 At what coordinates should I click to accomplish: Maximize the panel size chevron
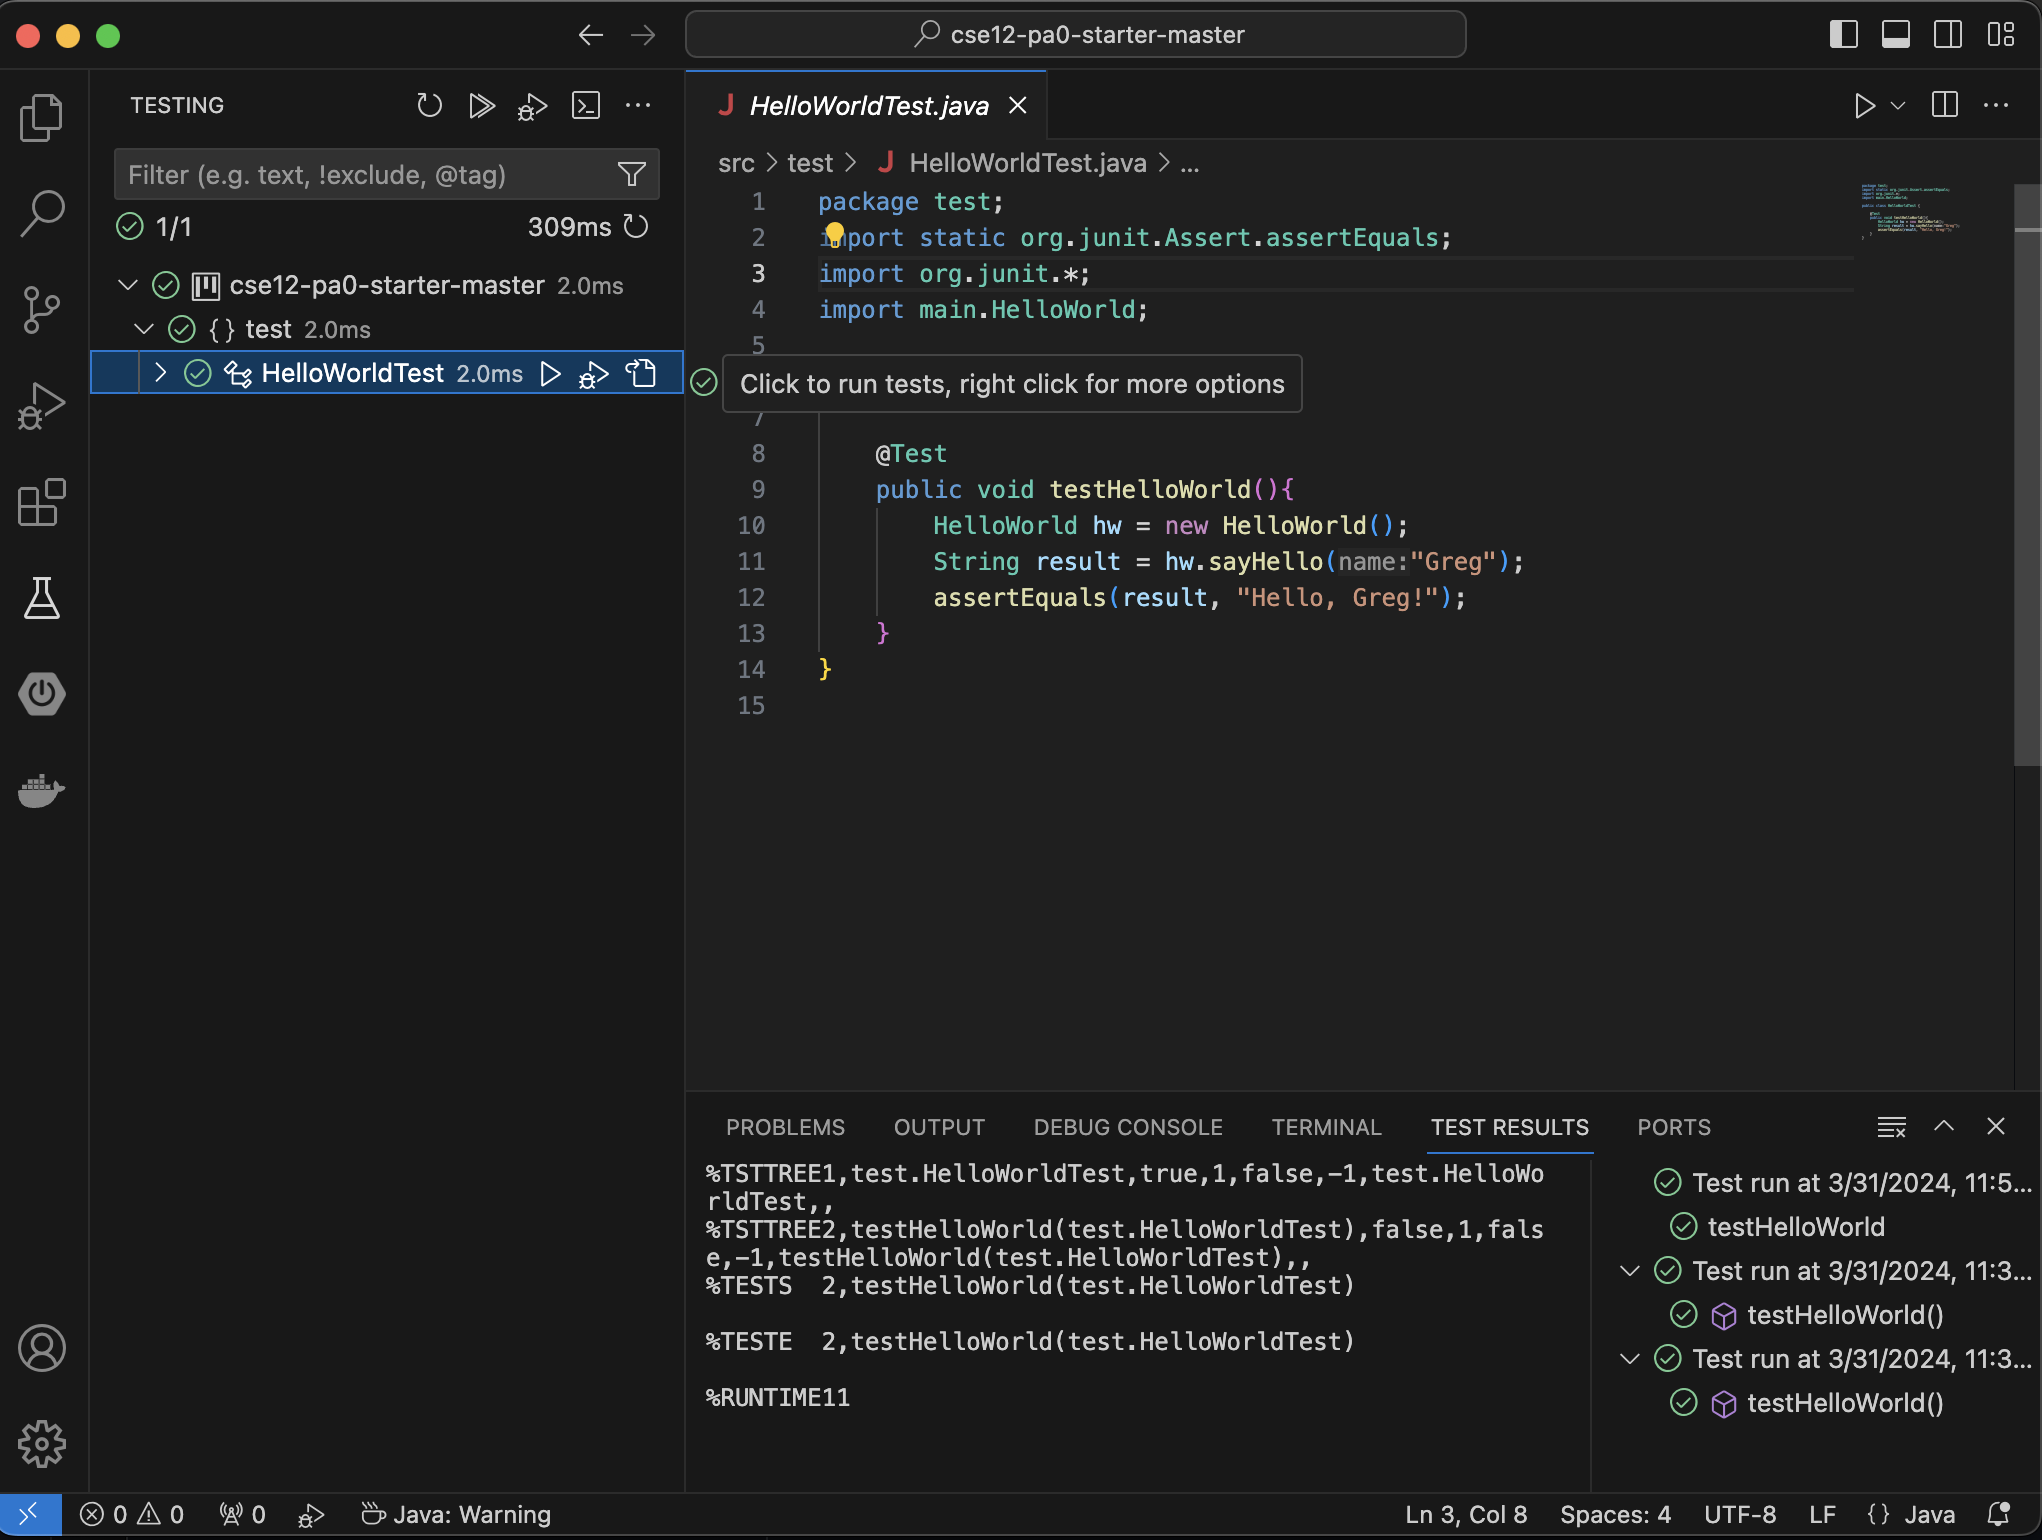[1943, 1127]
